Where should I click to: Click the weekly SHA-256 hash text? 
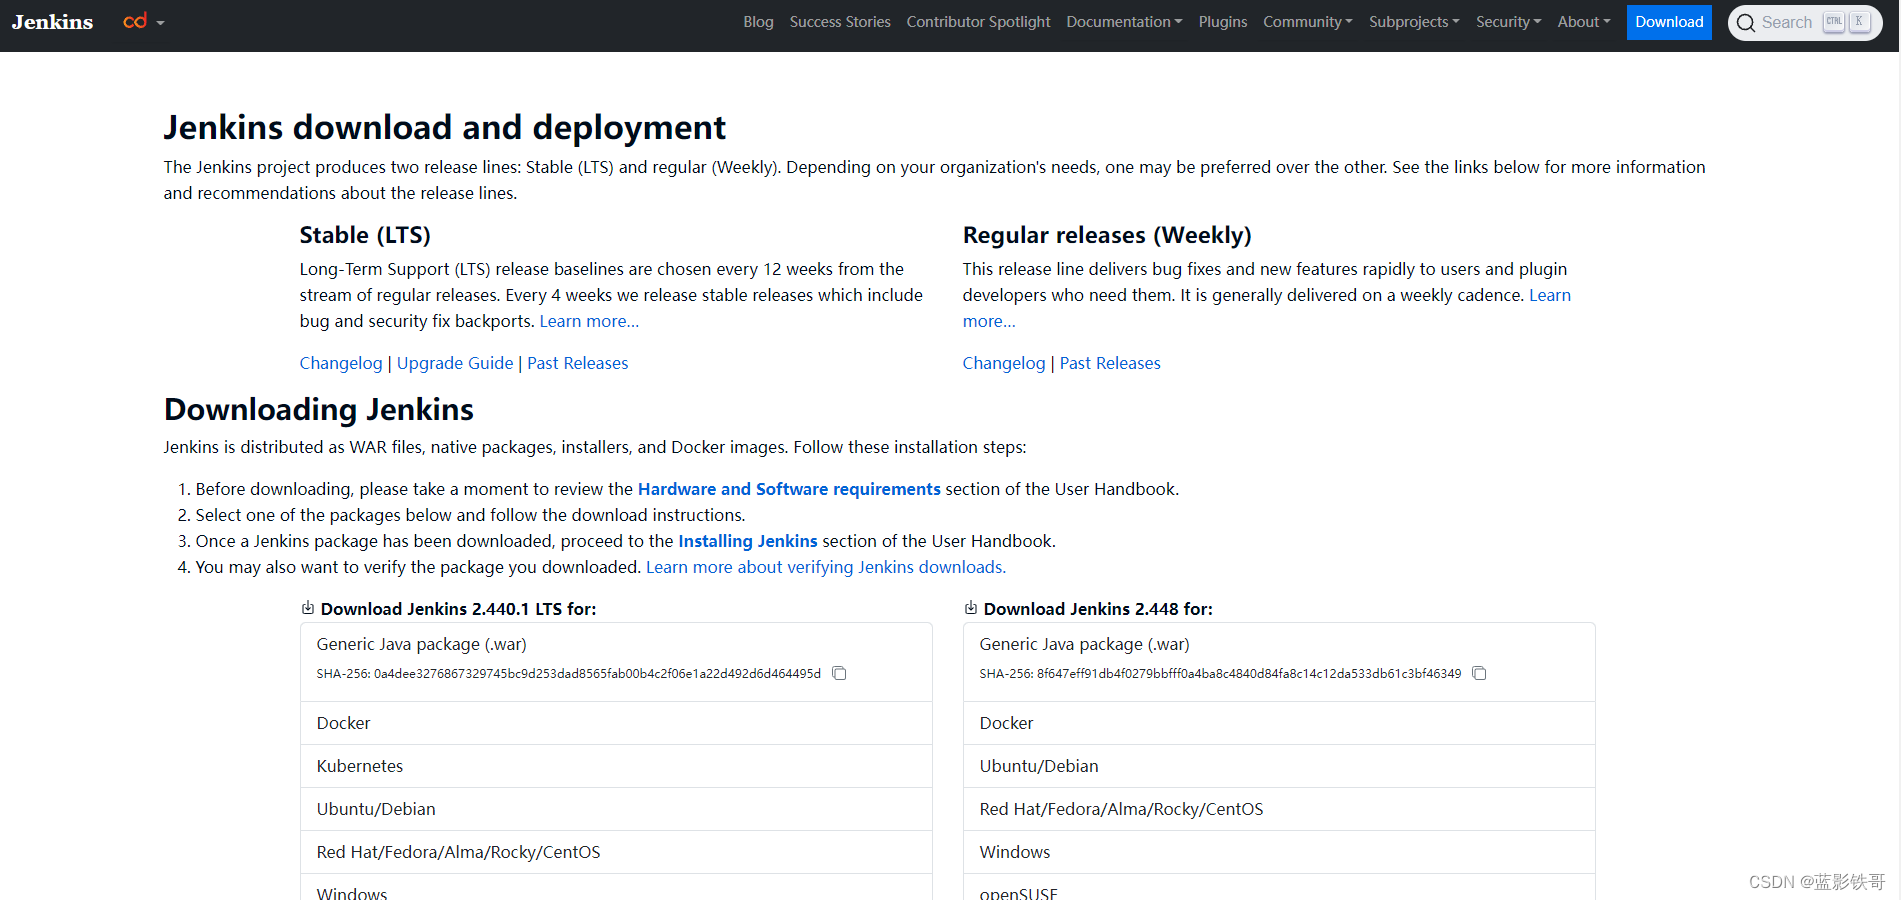1220,674
